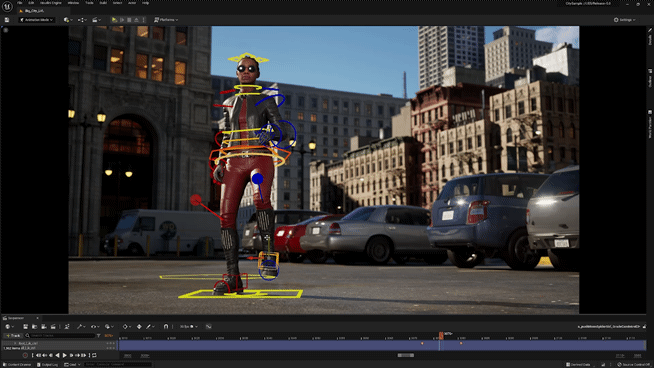Open the play options three-dot menu

click(143, 20)
